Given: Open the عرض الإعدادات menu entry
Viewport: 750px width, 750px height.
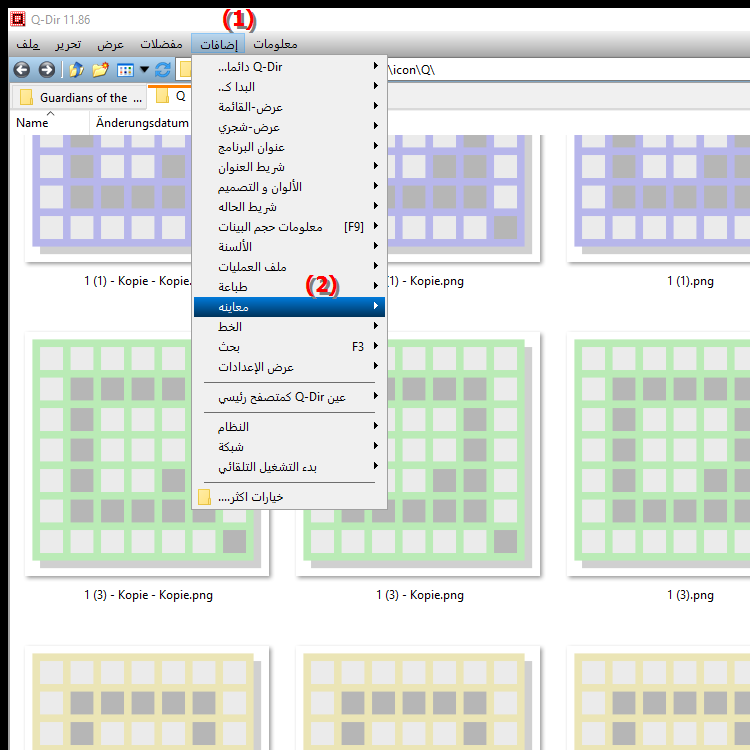Looking at the screenshot, I should click(x=289, y=367).
